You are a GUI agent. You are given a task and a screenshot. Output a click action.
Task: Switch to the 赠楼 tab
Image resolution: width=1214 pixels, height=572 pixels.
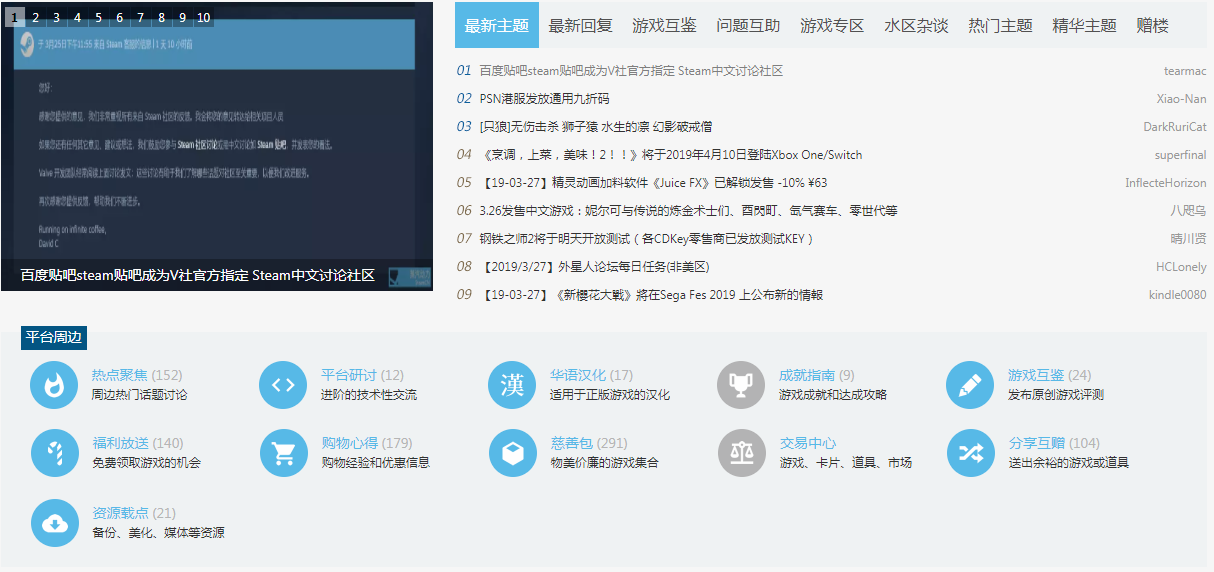[1152, 25]
